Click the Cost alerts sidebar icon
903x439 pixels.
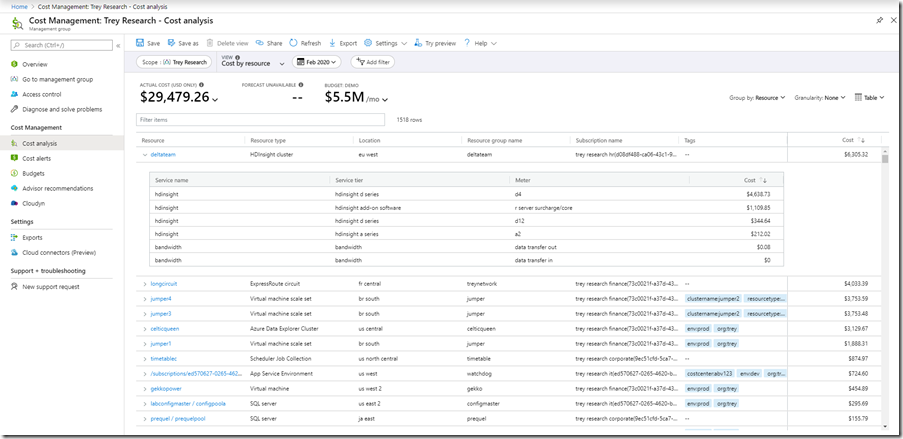14,158
